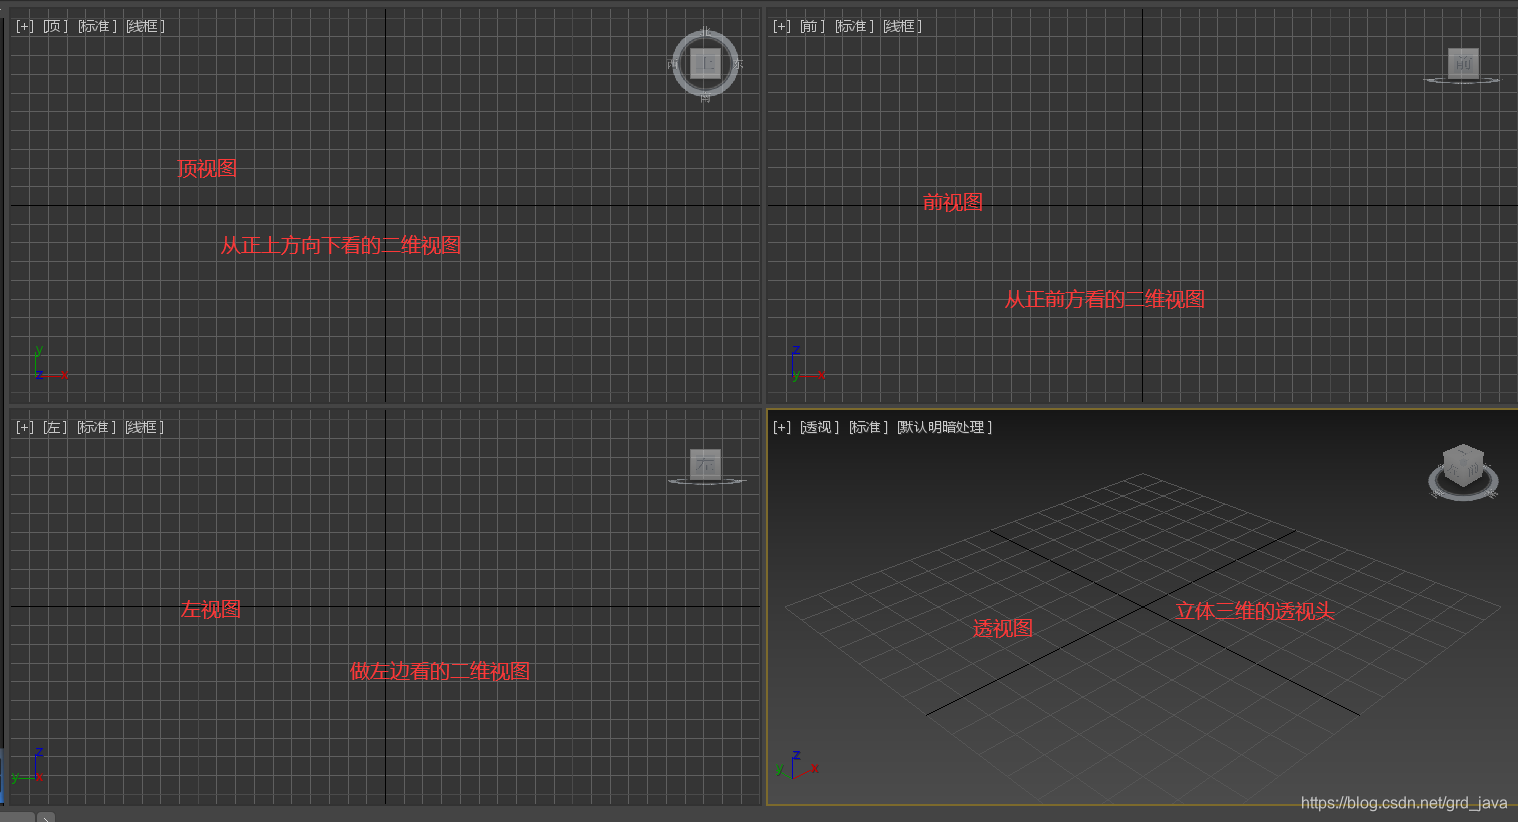
Task: Click the 北 compass label on Top ViewCube
Action: pyautogui.click(x=706, y=32)
